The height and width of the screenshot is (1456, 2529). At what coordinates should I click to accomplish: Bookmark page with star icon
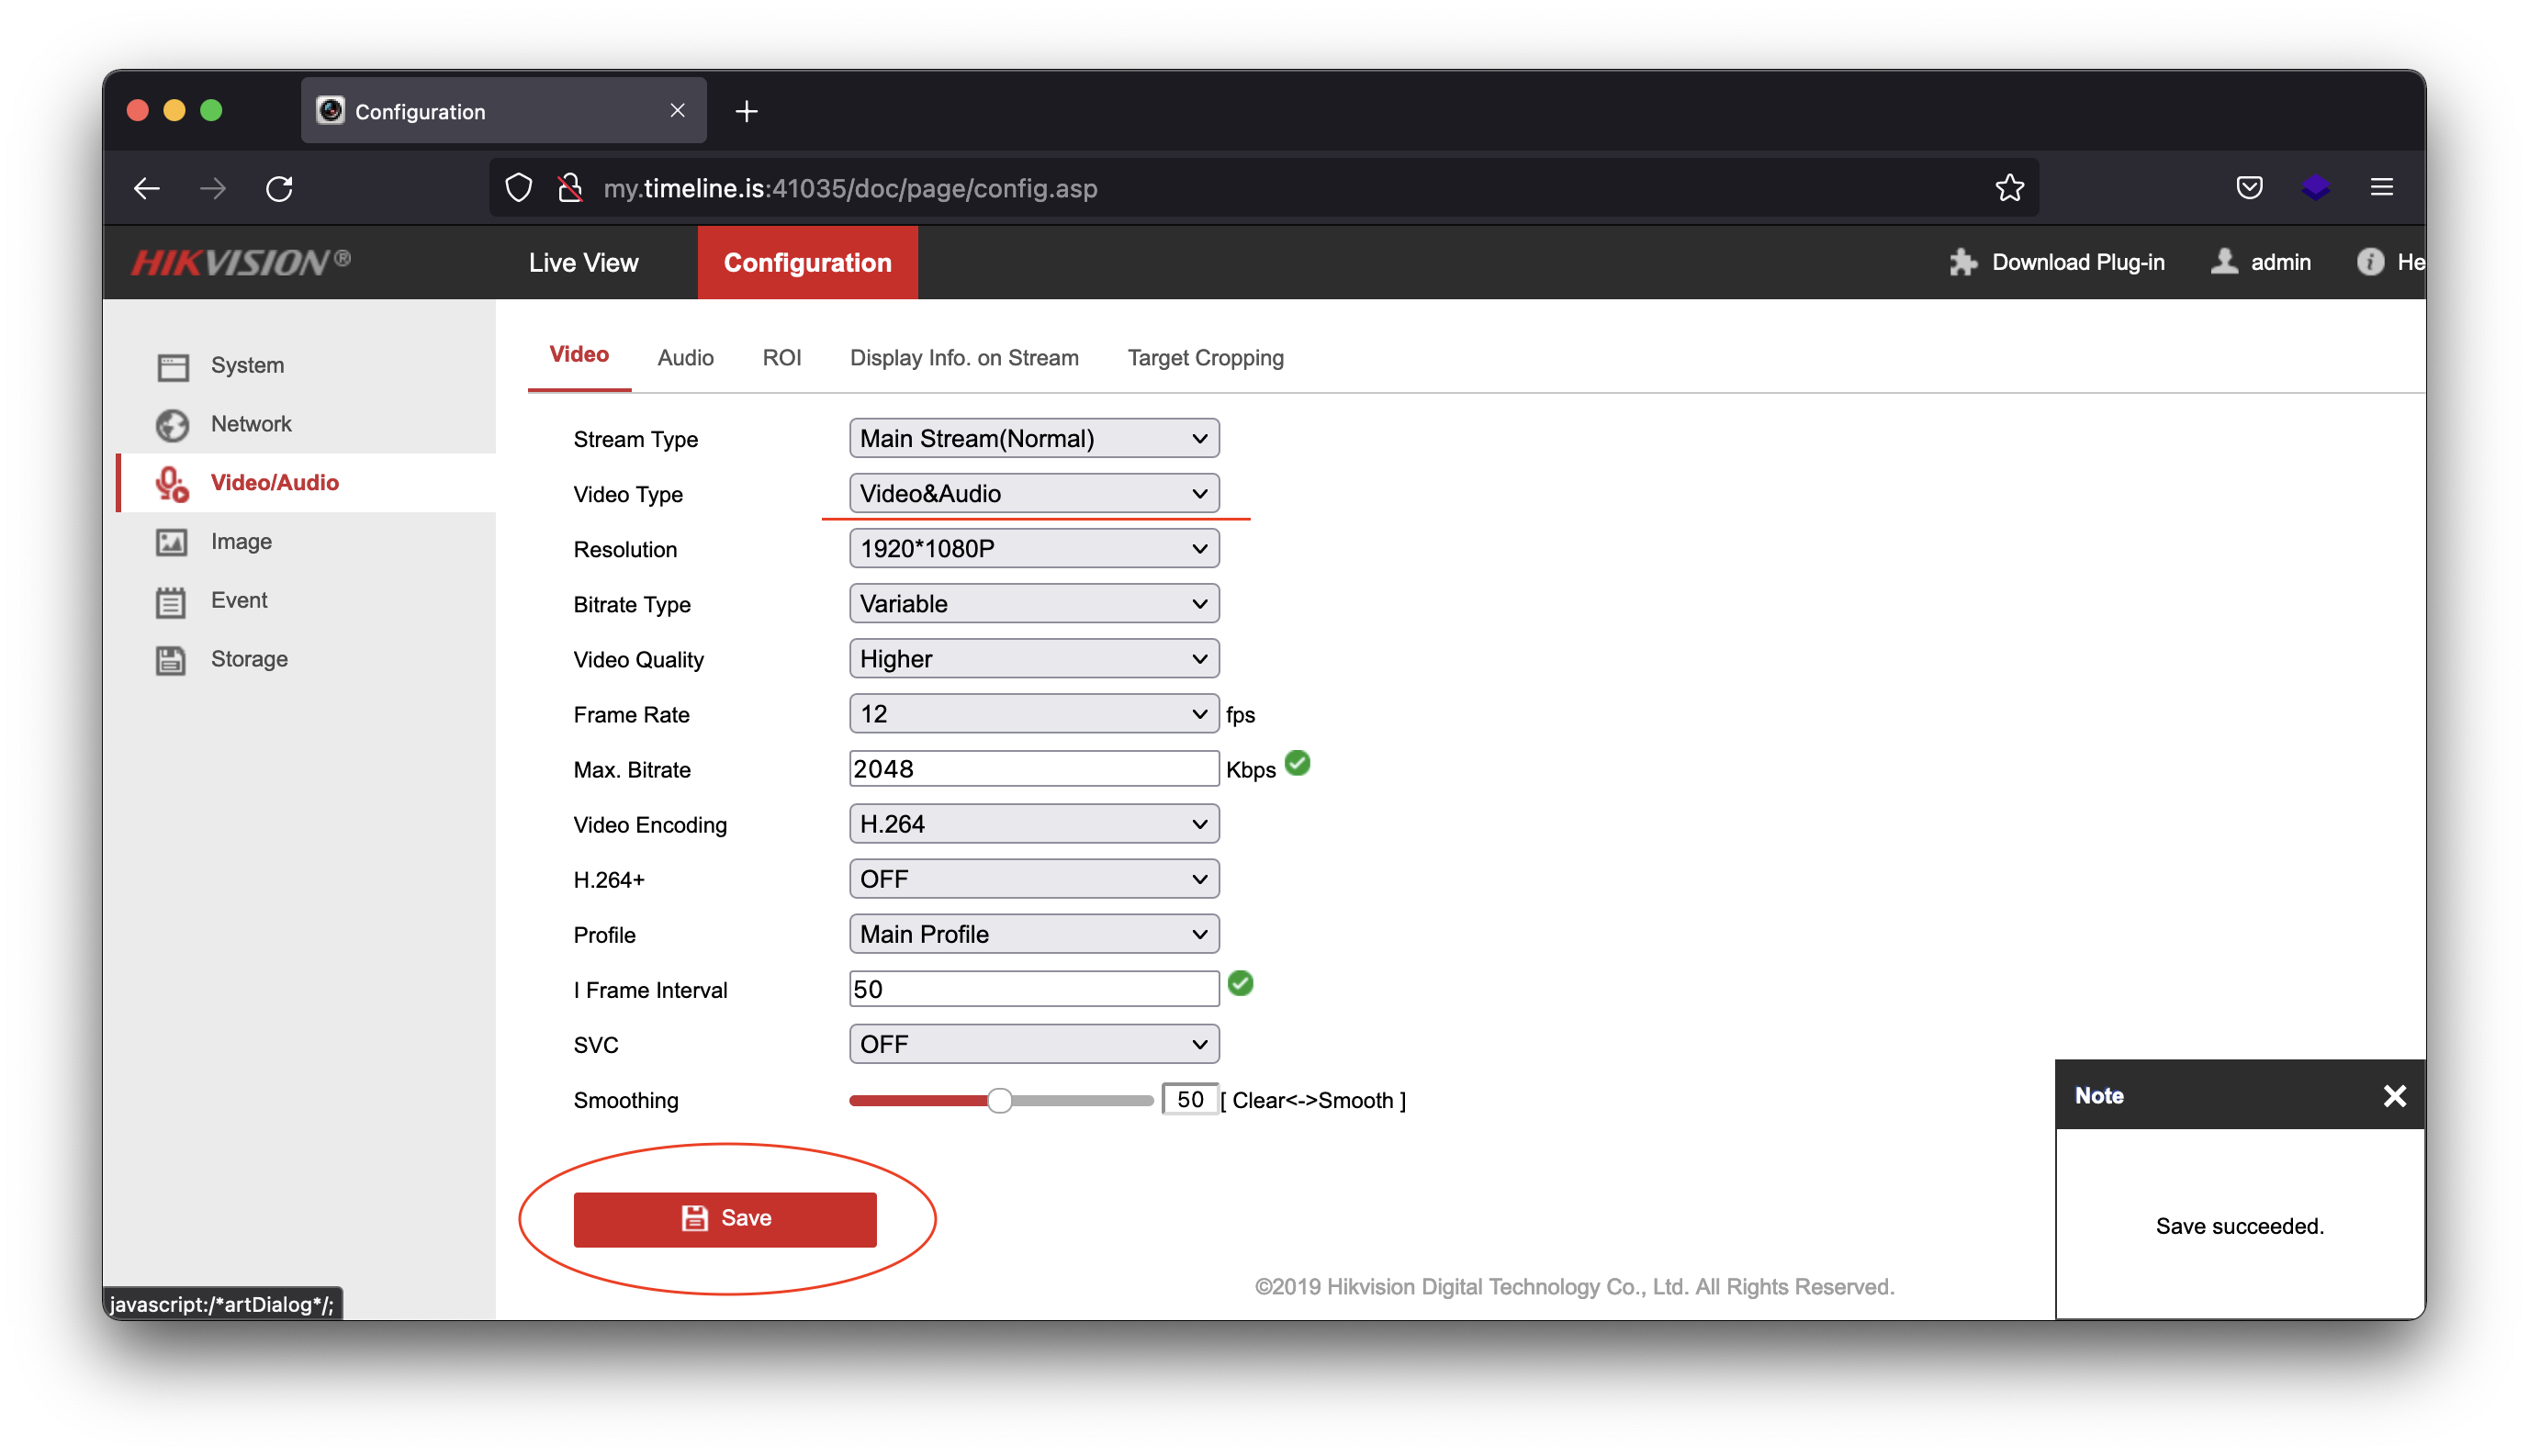coord(2009,188)
